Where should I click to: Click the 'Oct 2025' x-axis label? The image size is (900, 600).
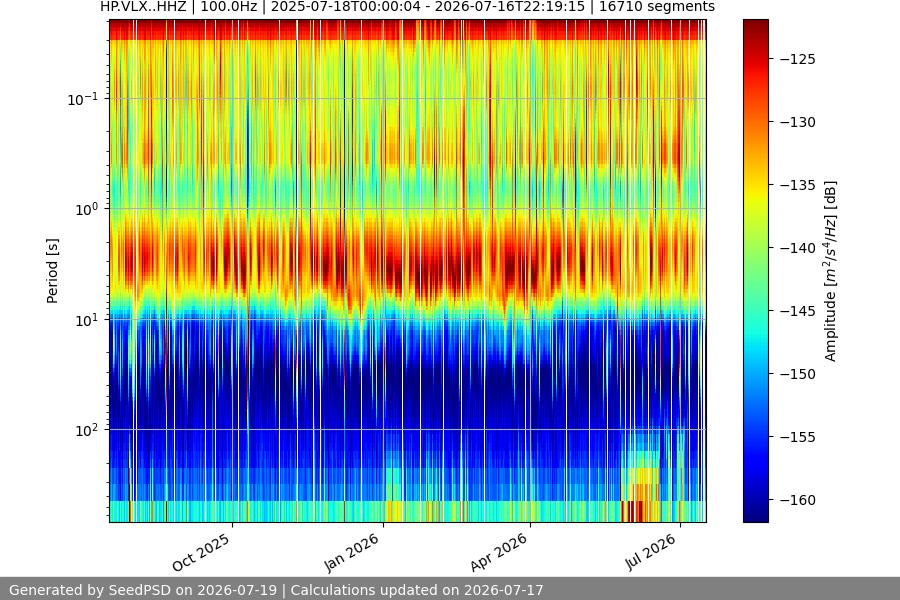tap(201, 552)
